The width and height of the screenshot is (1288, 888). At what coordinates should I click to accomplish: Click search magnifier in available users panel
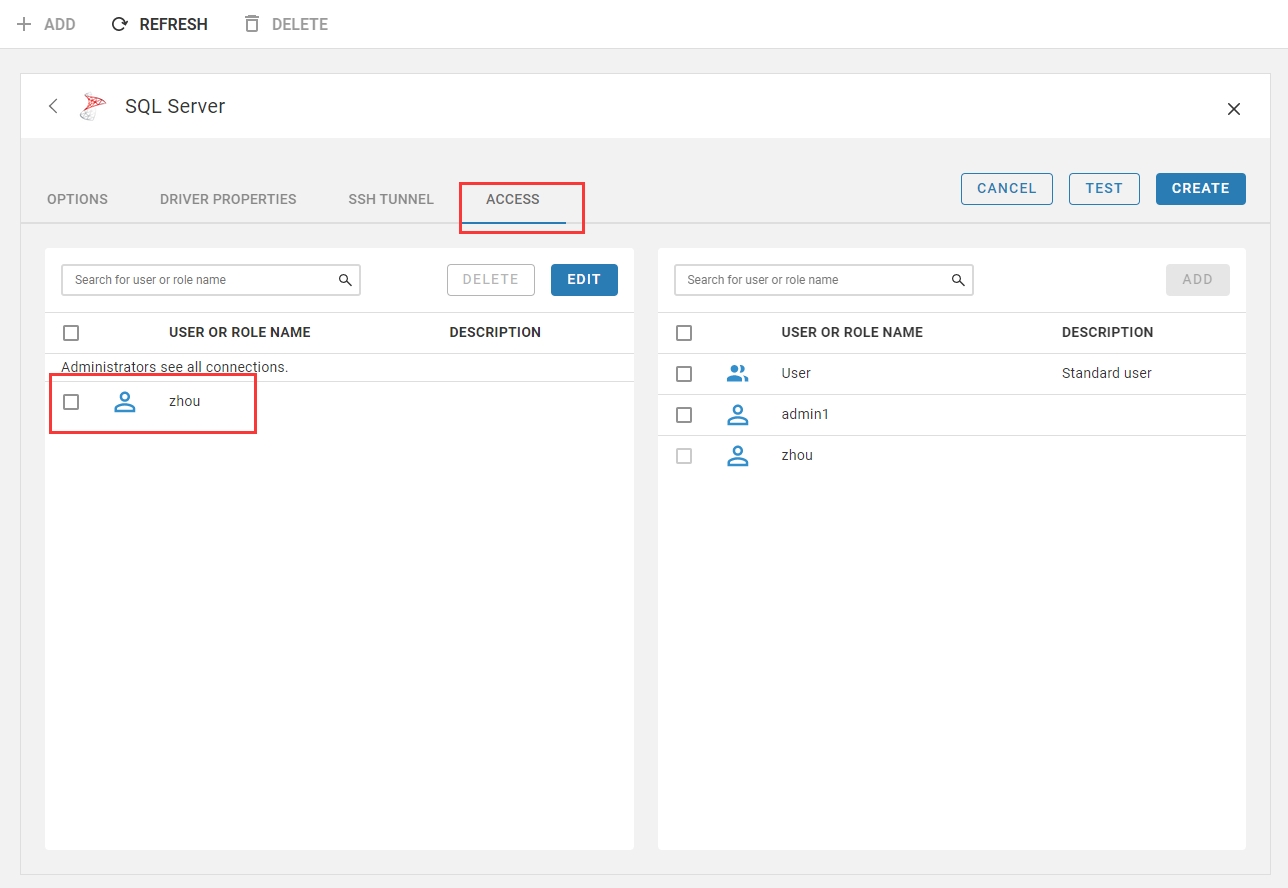[958, 280]
